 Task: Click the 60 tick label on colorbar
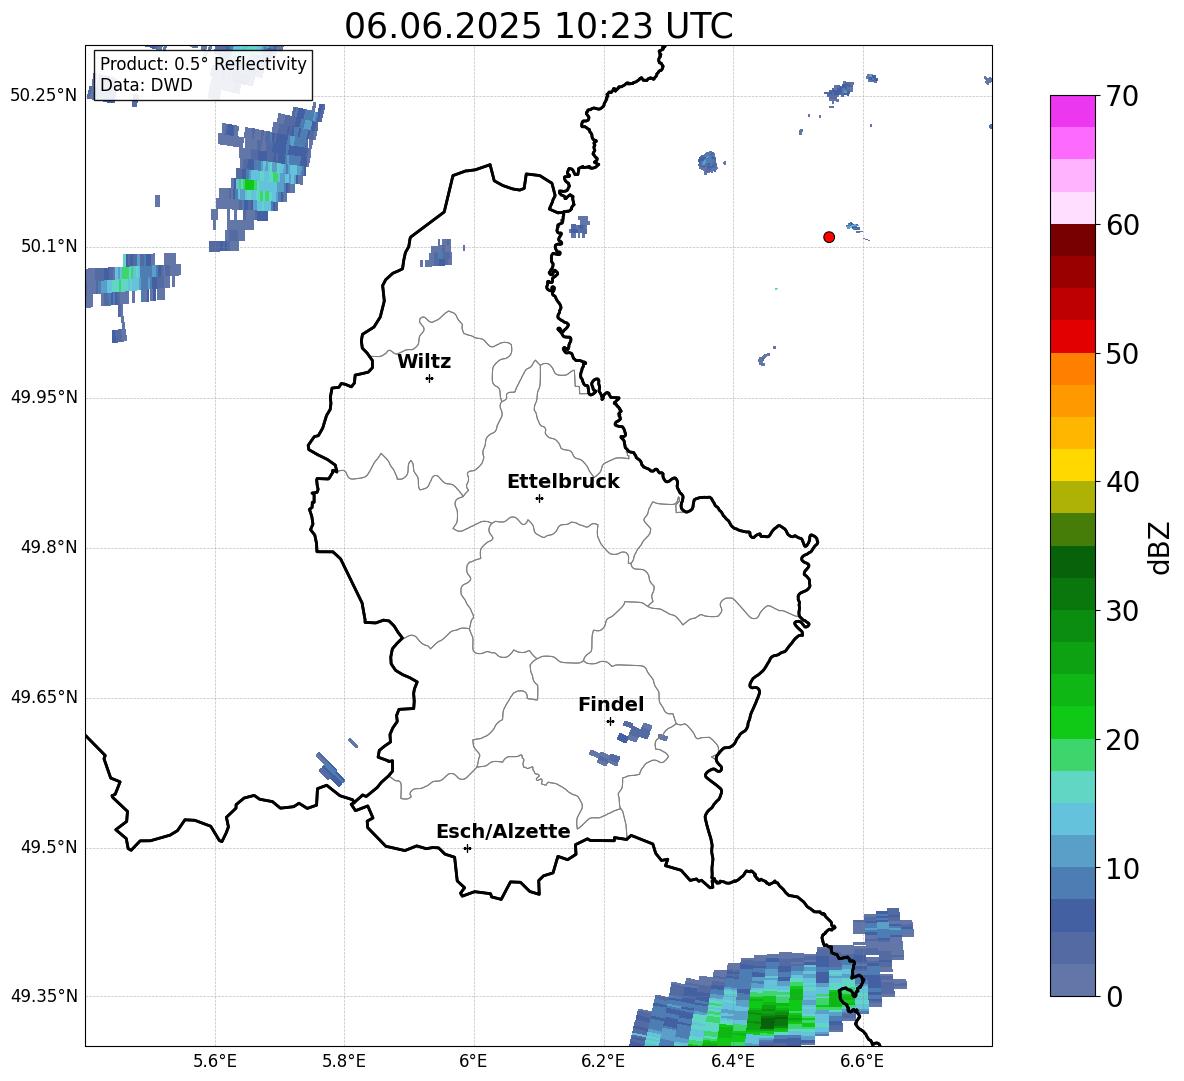[x=1122, y=225]
